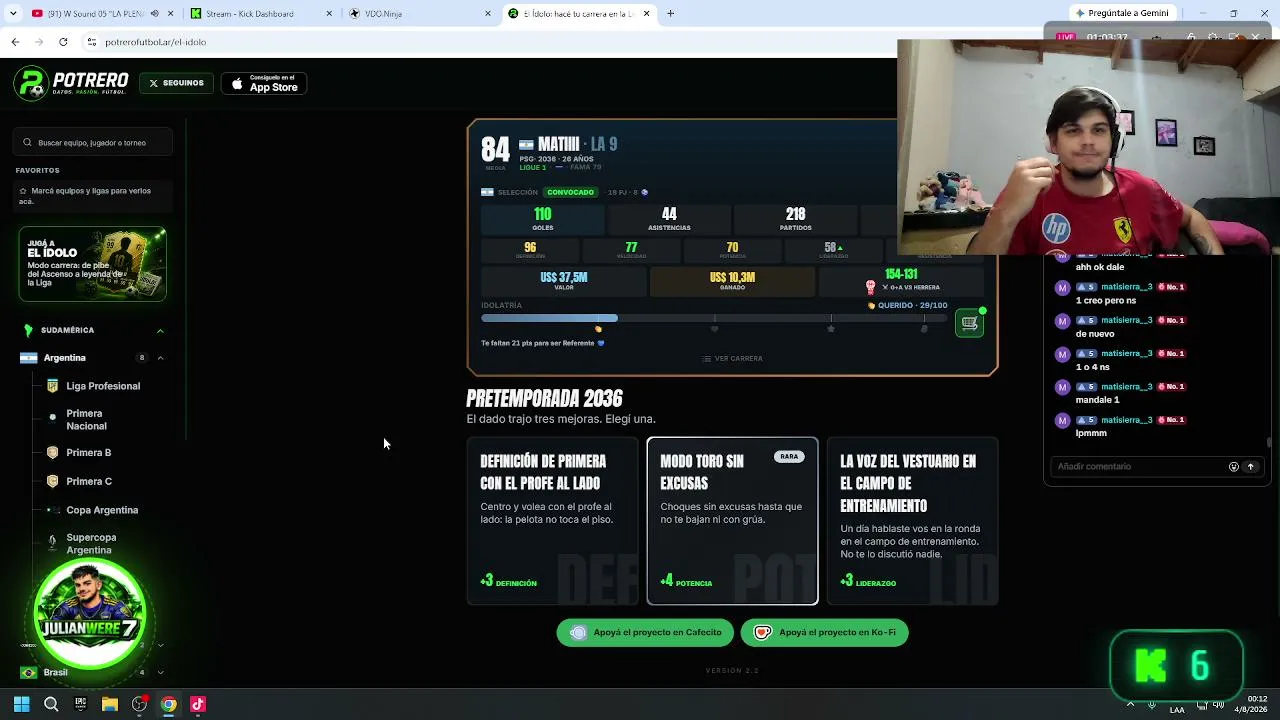Screen dimensions: 1280x720
Task: Click the US$ 10,3M Ganado box
Action: [x=732, y=281]
